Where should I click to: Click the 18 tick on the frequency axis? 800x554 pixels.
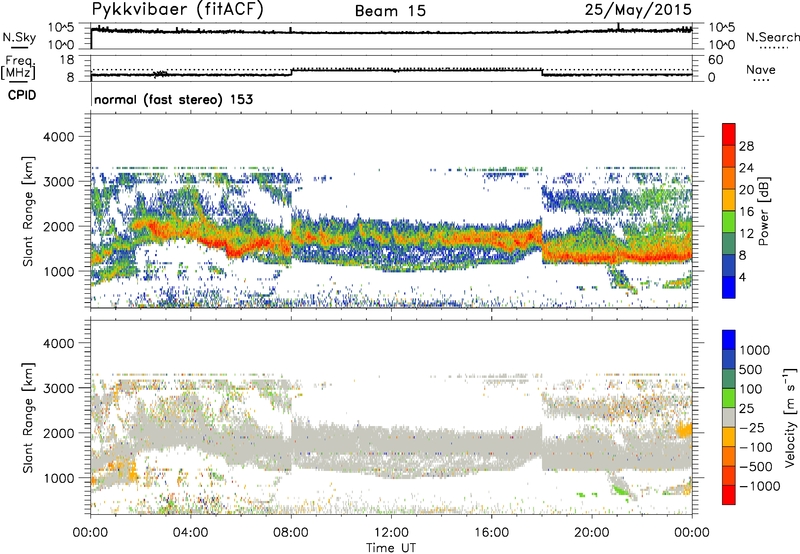(x=66, y=60)
